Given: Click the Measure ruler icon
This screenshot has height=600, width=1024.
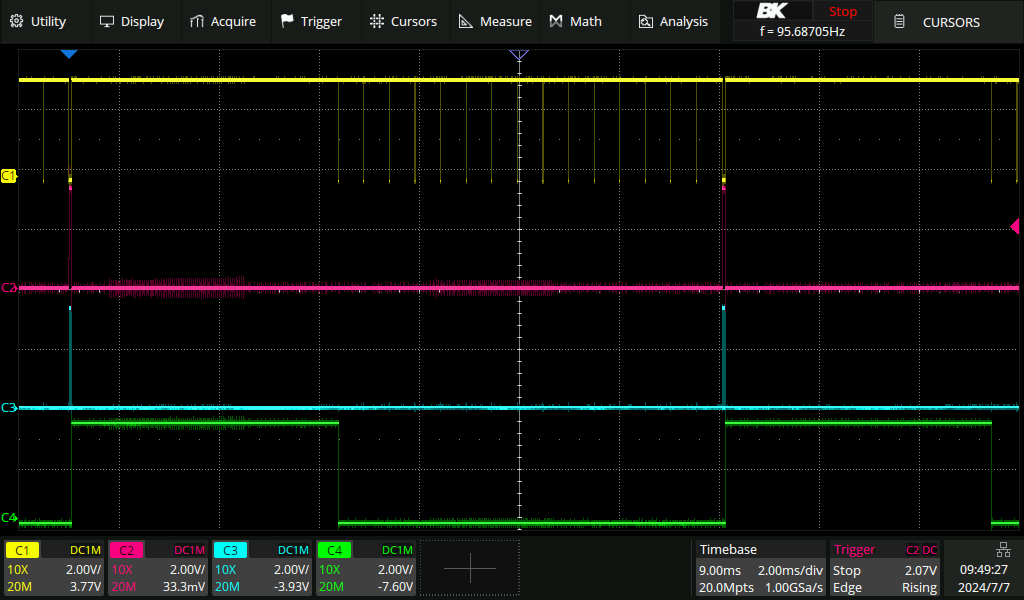Looking at the screenshot, I should point(466,22).
